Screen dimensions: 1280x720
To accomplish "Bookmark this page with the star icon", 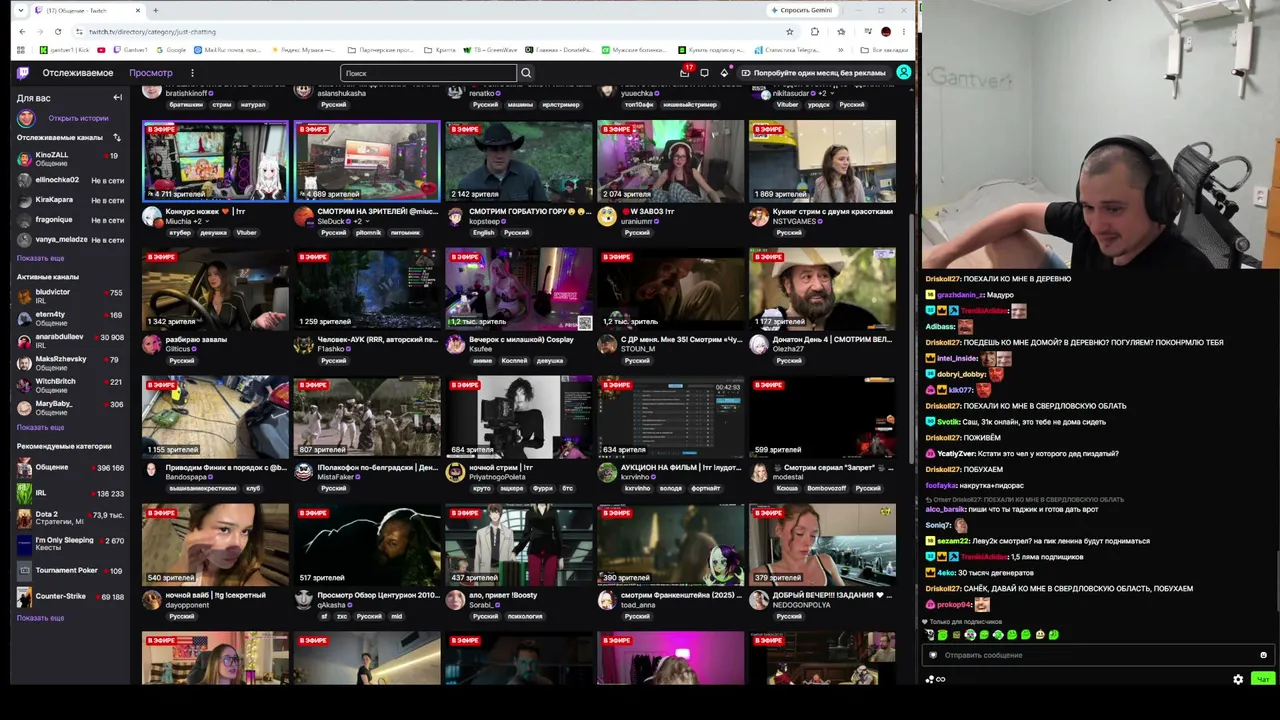I will (x=789, y=31).
